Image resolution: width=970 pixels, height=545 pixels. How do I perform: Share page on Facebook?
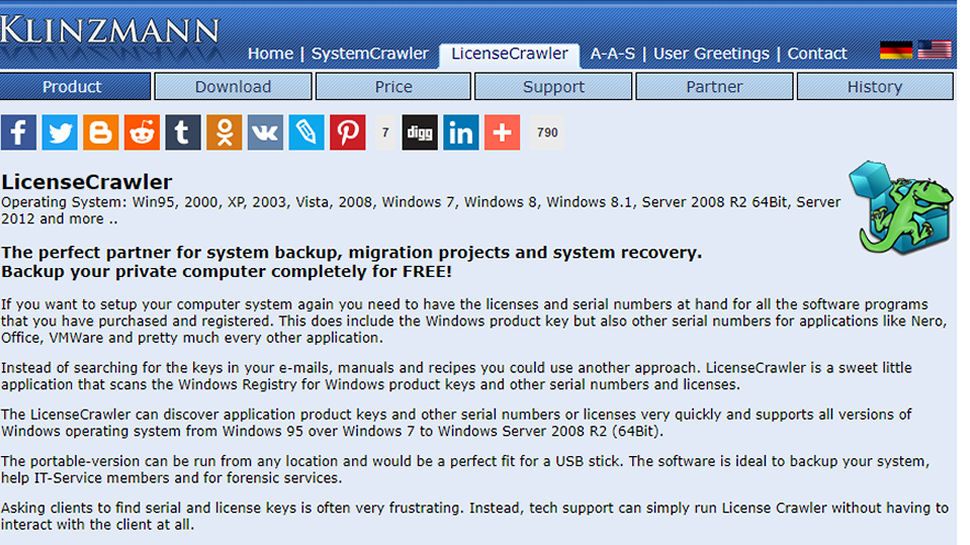point(19,132)
